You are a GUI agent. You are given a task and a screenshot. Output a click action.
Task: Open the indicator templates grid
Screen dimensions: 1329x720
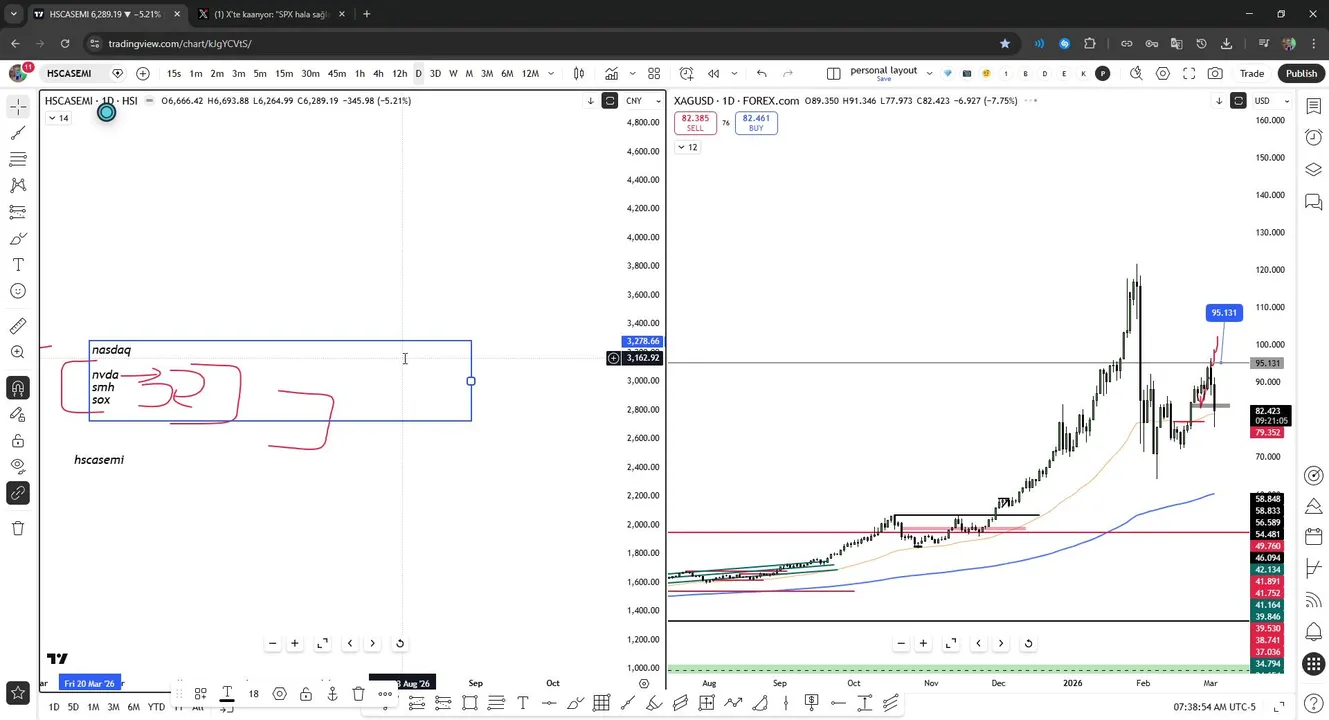click(x=654, y=73)
